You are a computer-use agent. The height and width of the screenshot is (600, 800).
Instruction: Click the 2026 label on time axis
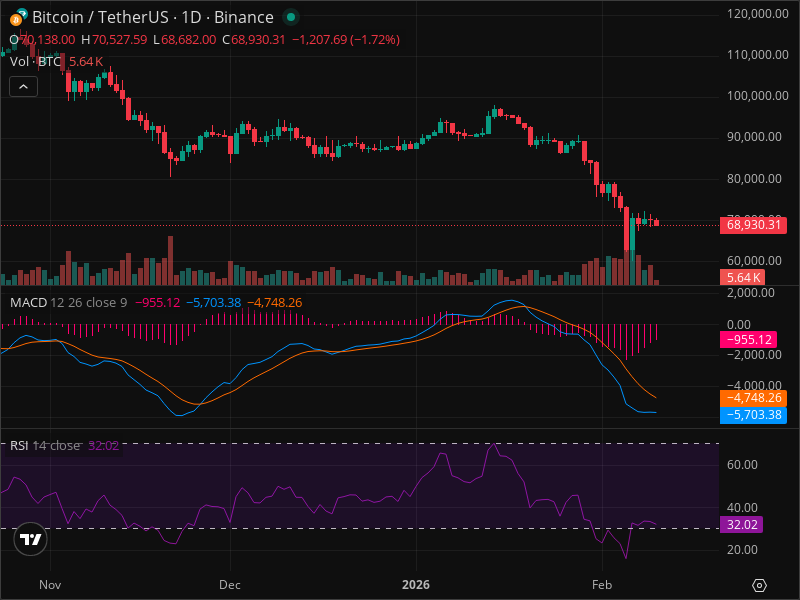(x=416, y=585)
